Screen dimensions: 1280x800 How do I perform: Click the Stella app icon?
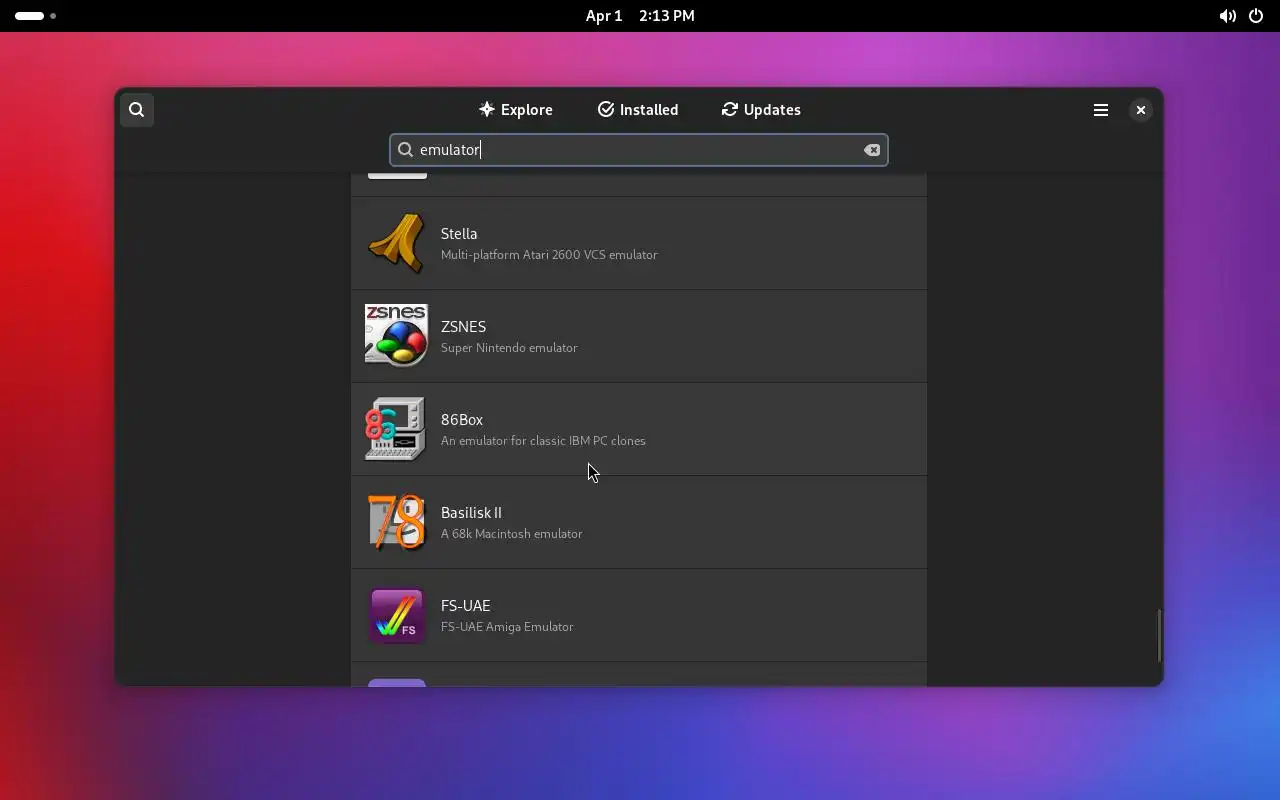(x=396, y=243)
